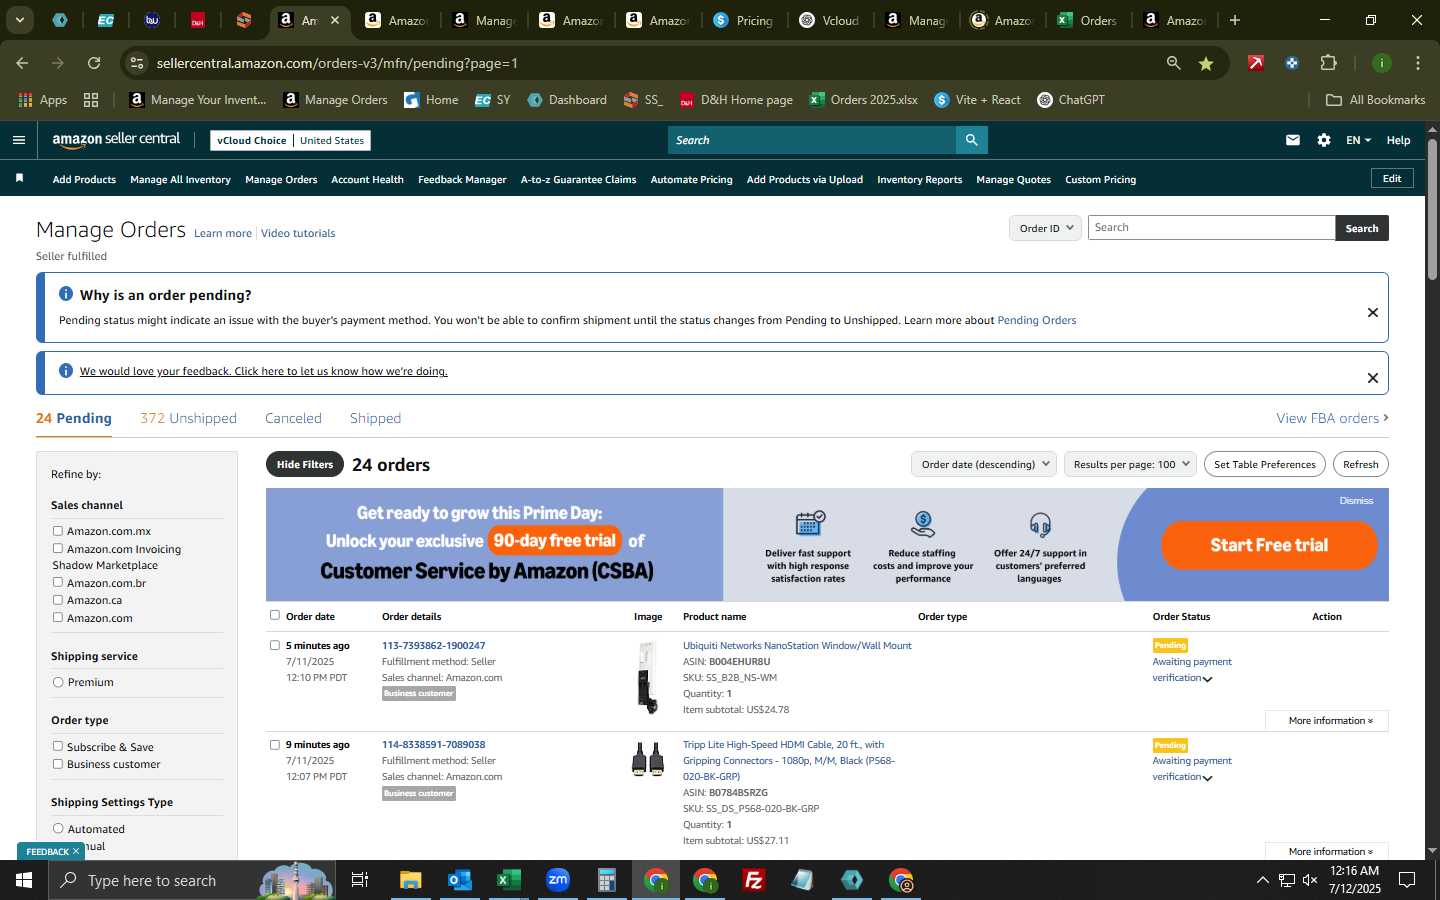Go back with the browser back arrow

[22, 63]
